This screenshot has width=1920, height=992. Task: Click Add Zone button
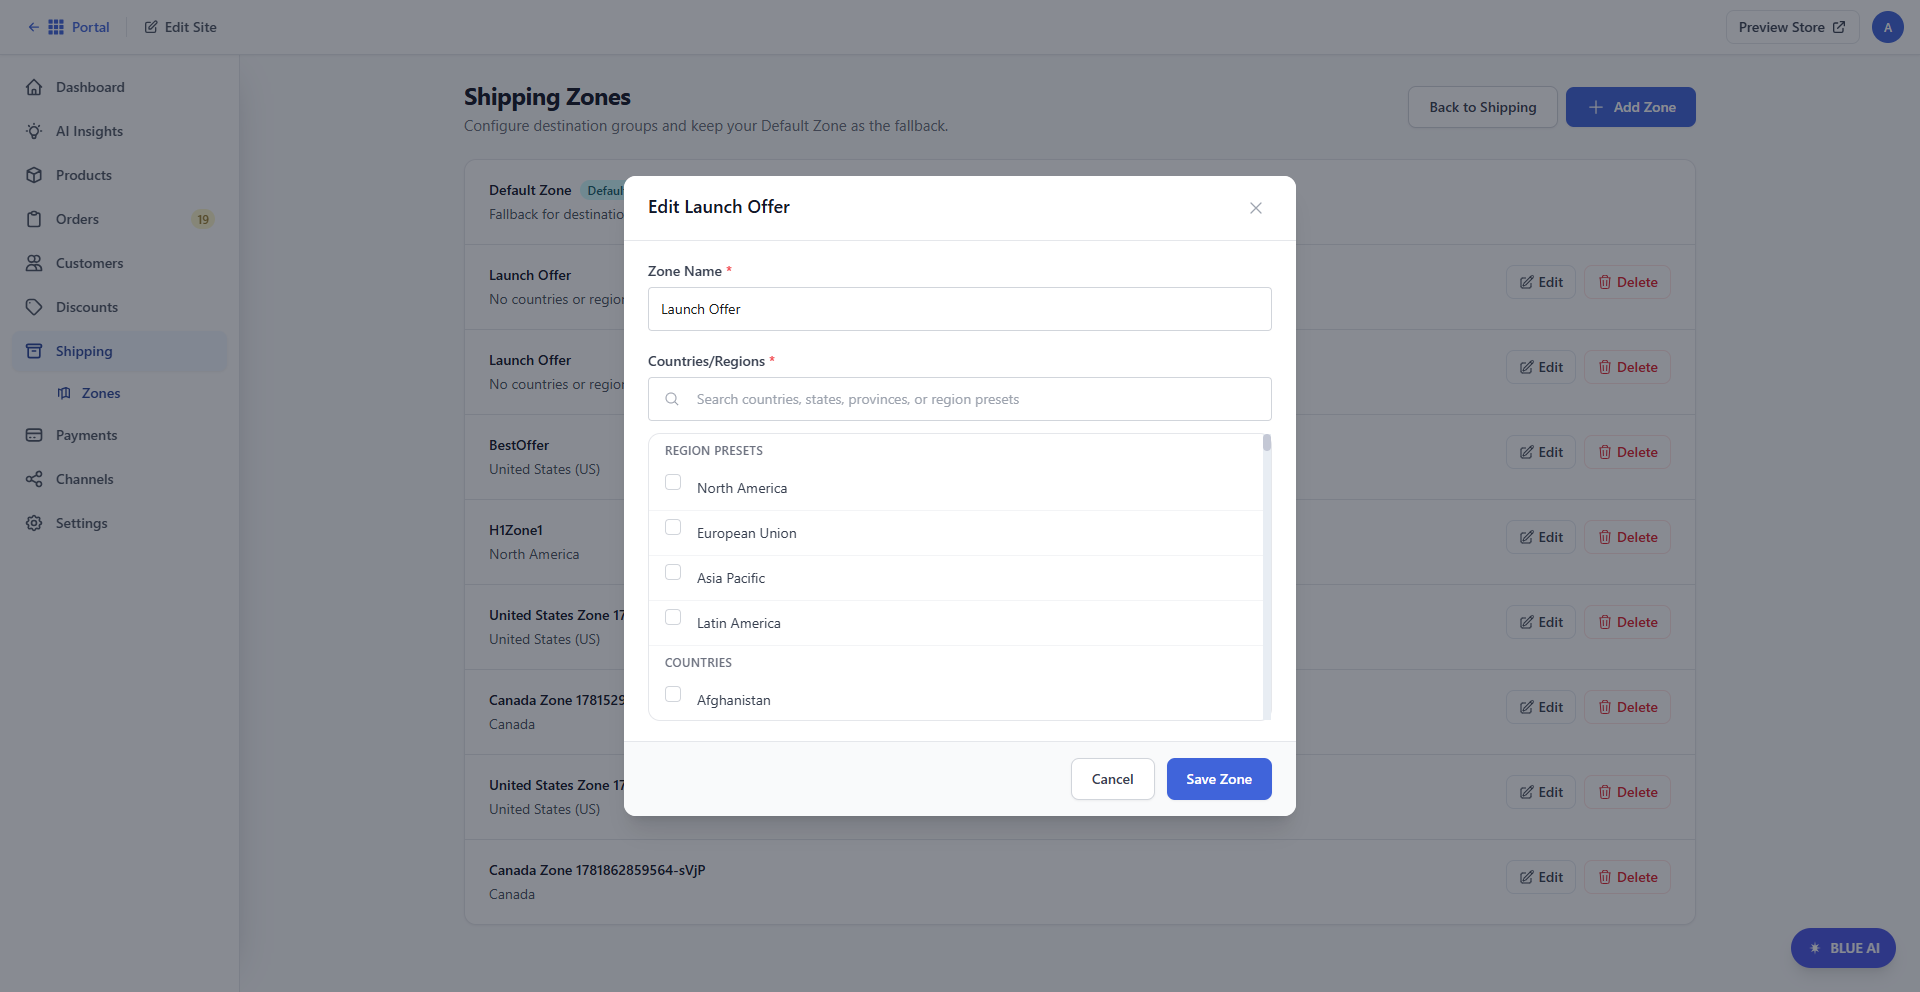coord(1630,107)
